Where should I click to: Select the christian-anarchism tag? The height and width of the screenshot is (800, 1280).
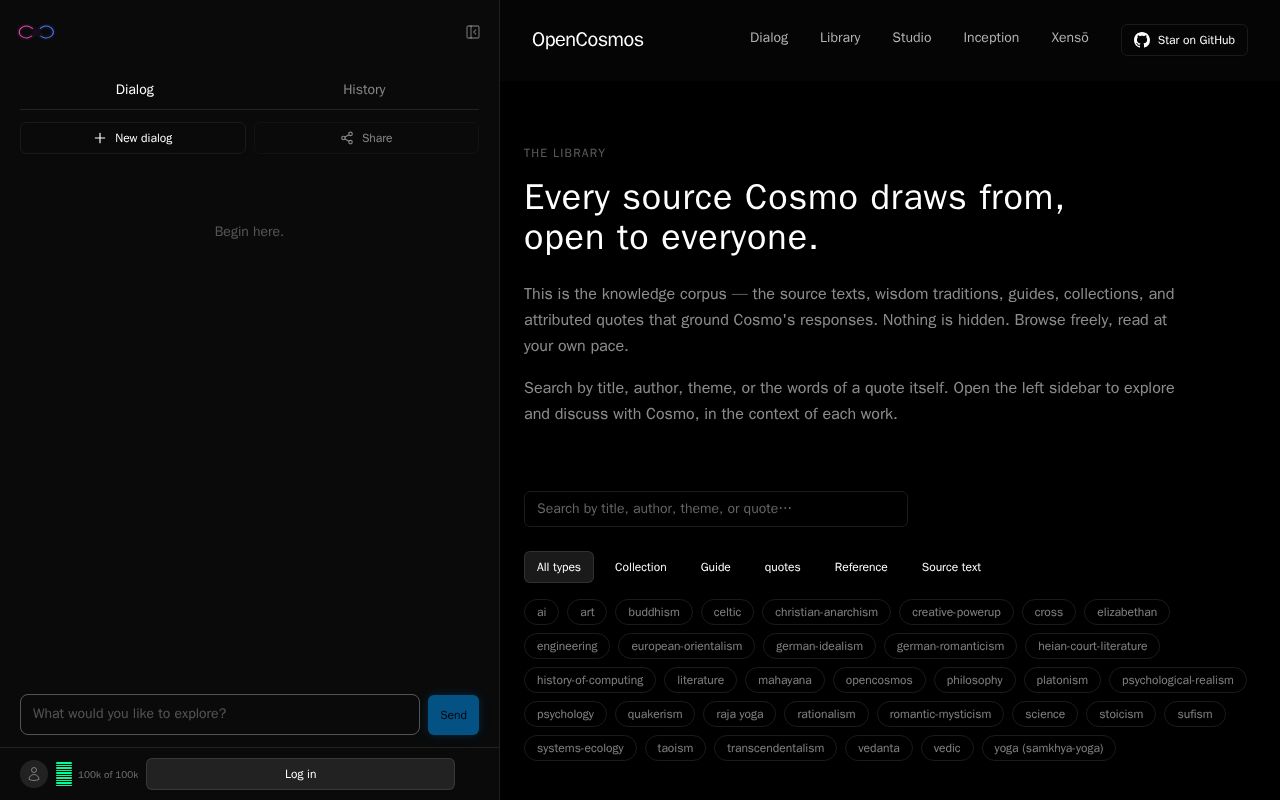click(826, 612)
